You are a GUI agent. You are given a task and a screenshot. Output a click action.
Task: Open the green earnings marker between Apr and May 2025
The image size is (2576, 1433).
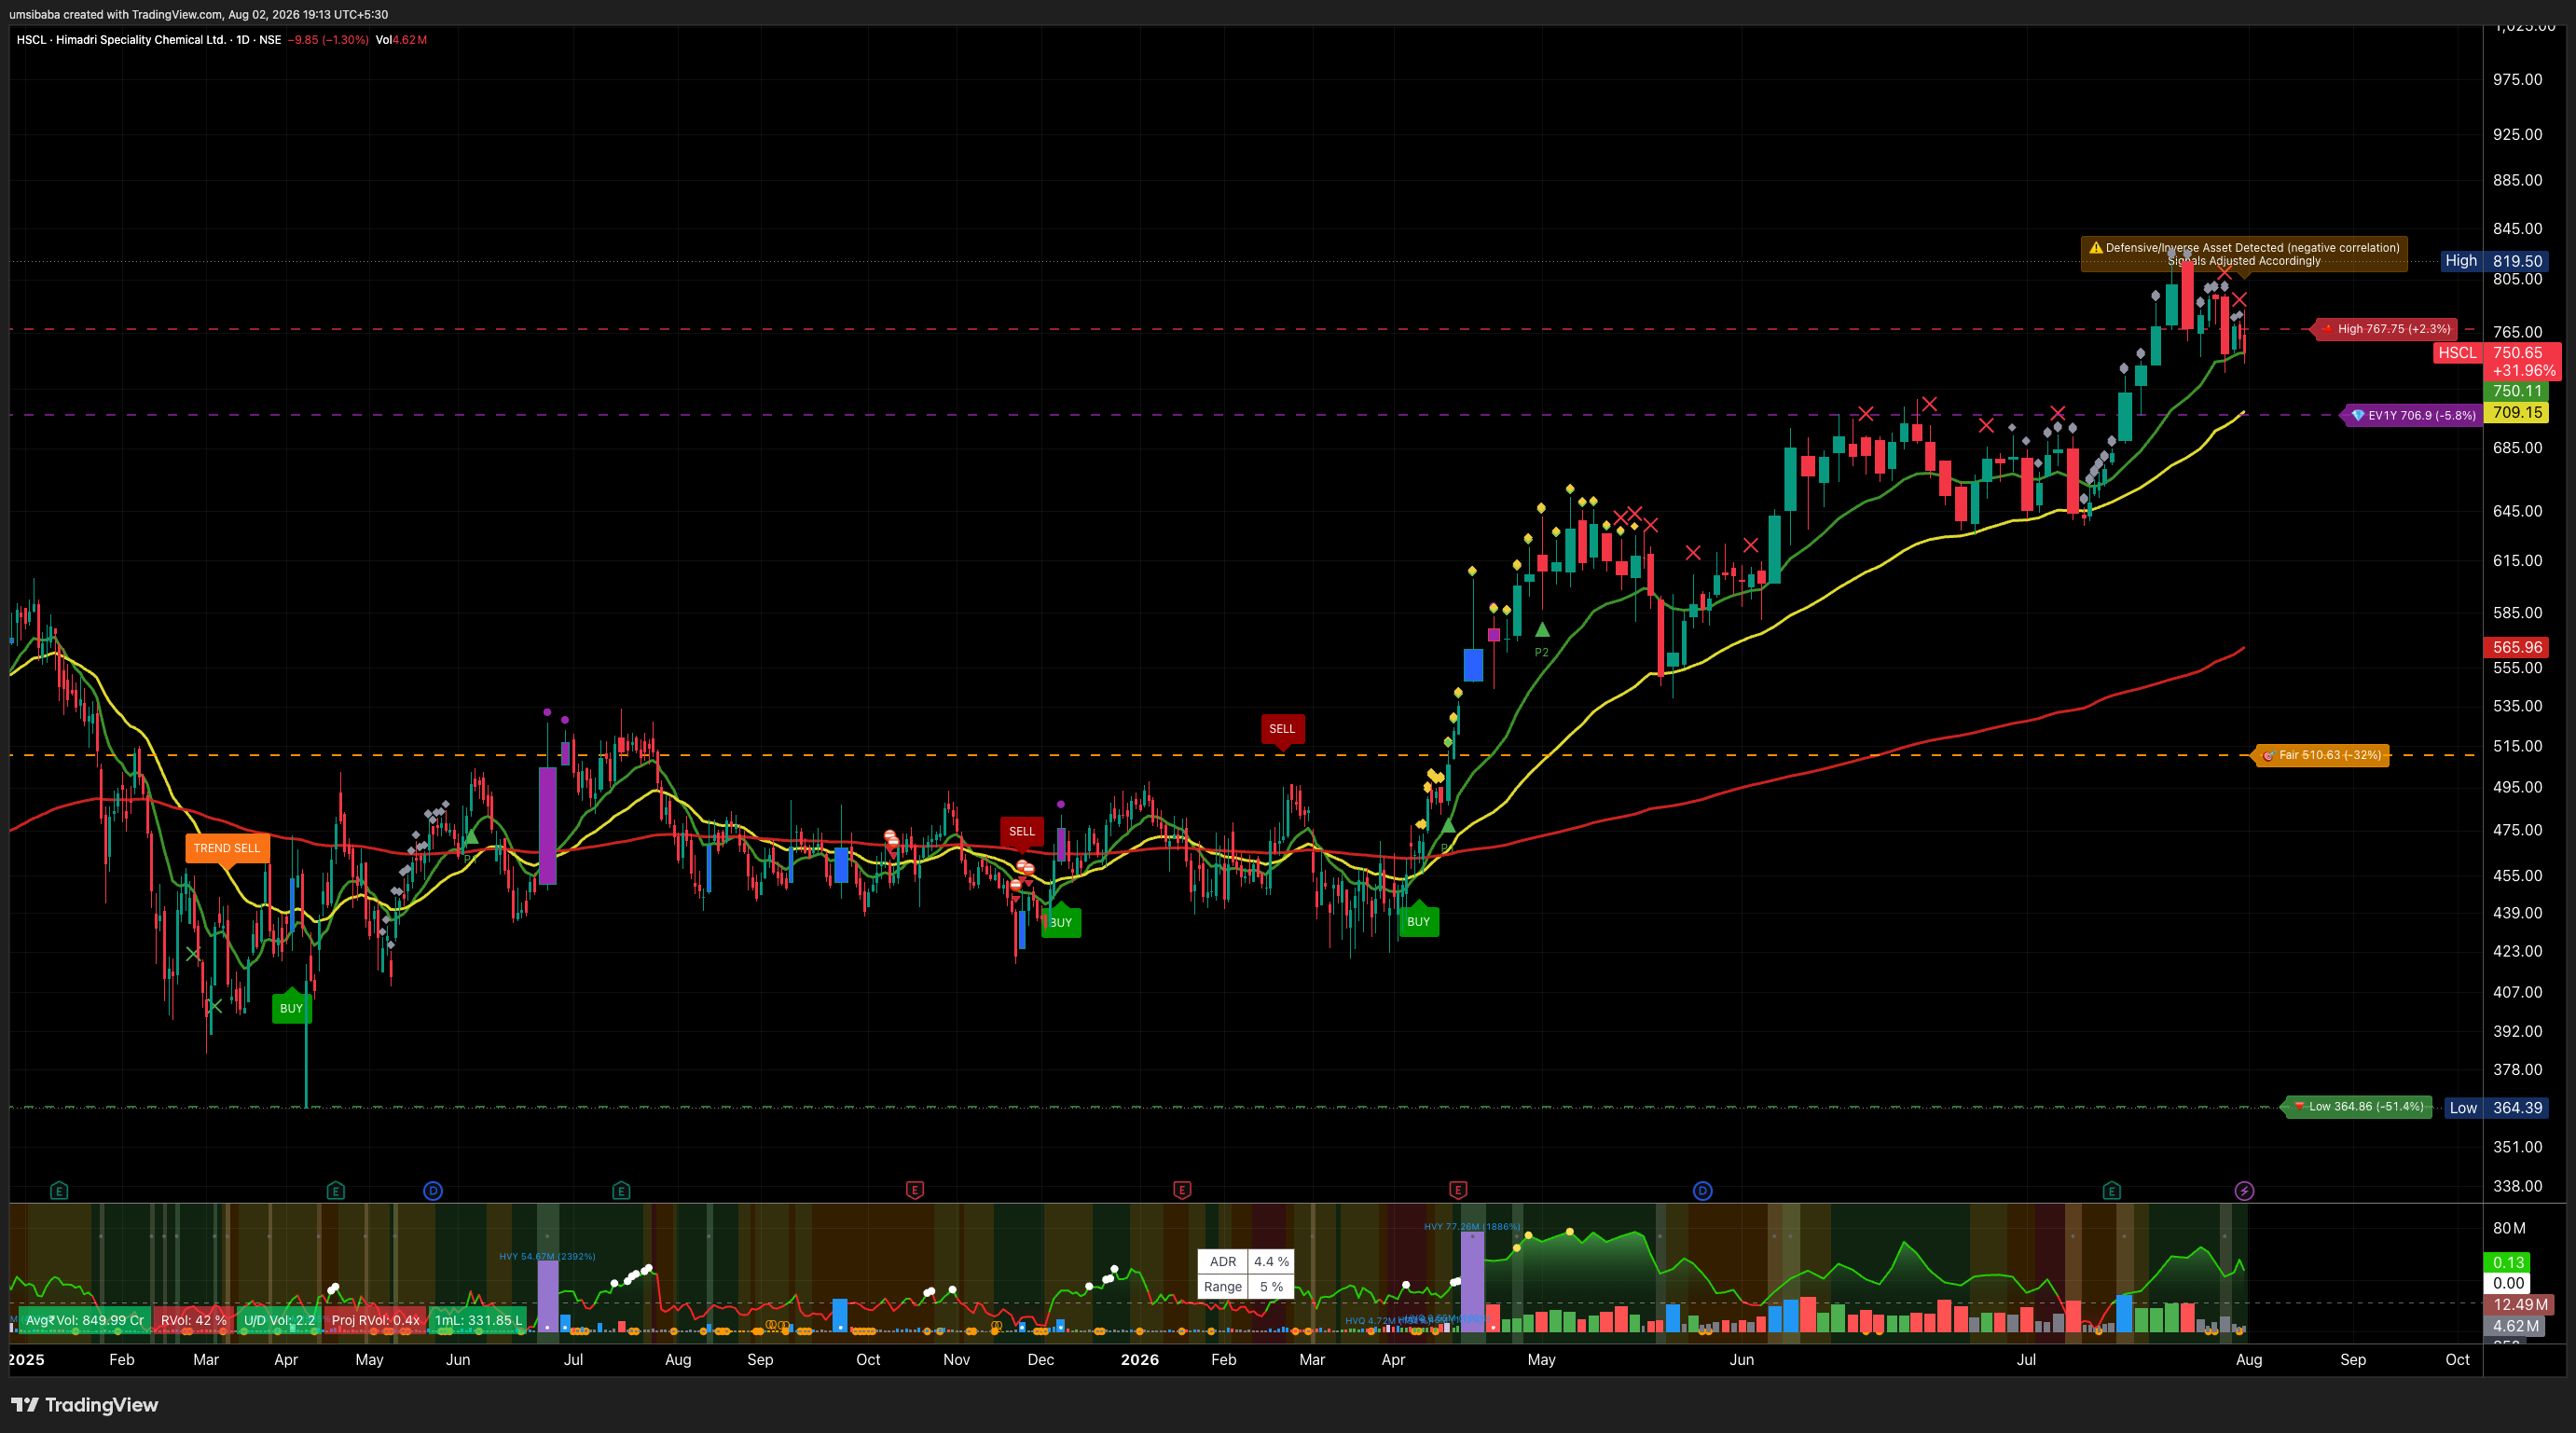[336, 1190]
